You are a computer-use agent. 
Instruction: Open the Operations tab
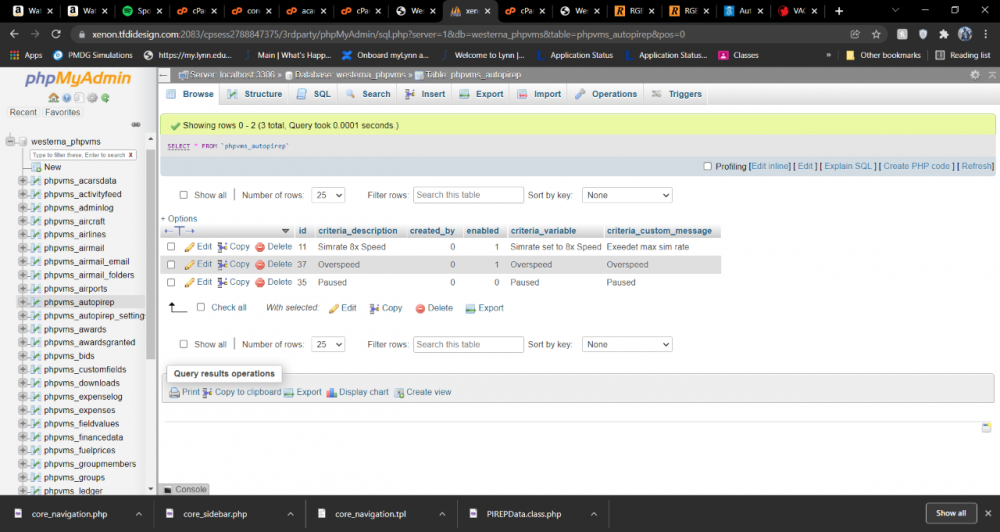(606, 94)
